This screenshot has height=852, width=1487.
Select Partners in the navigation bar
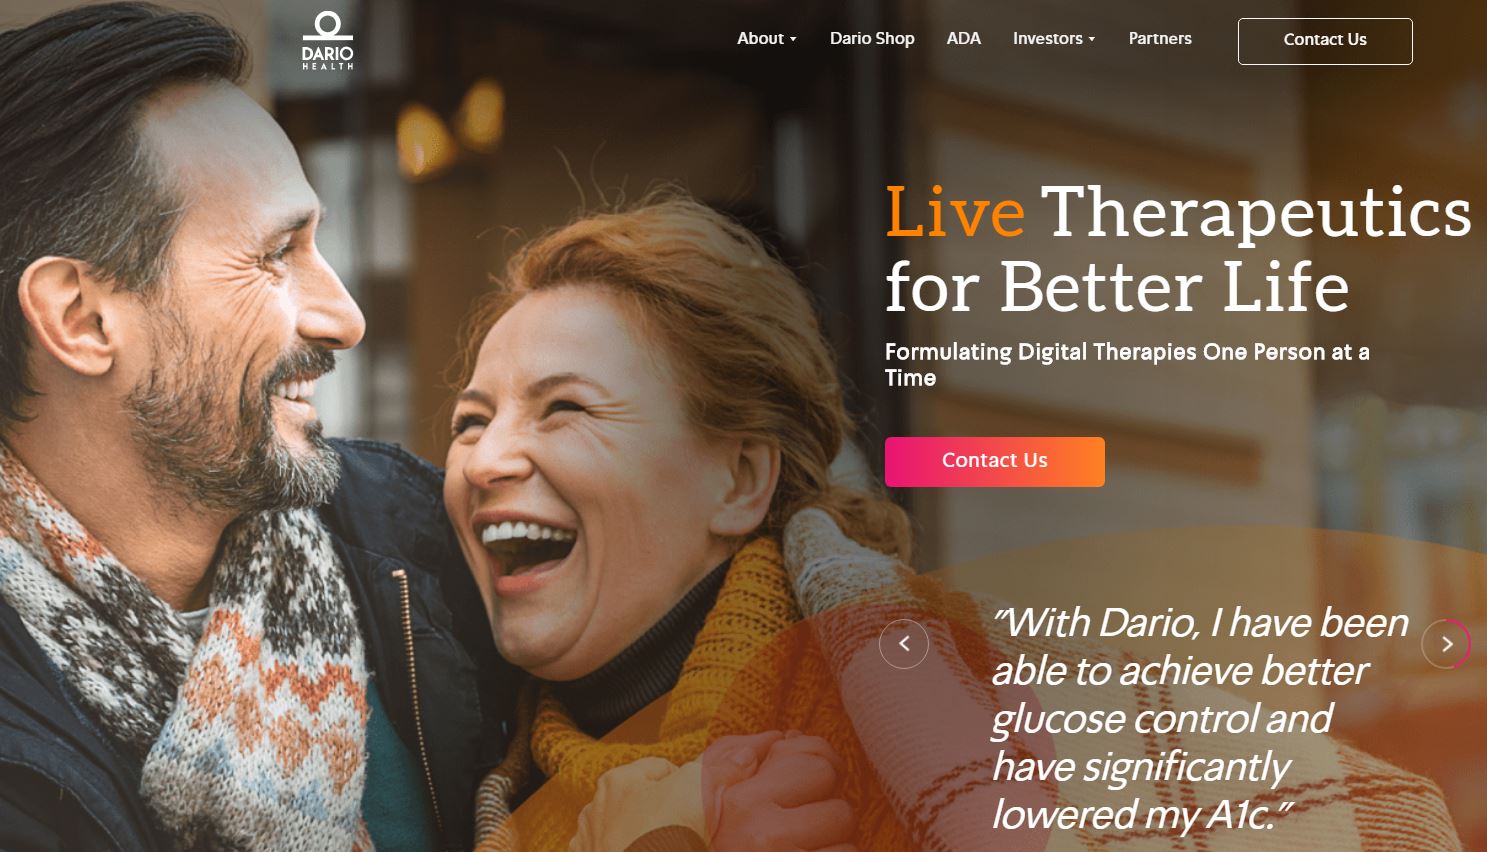click(1160, 39)
